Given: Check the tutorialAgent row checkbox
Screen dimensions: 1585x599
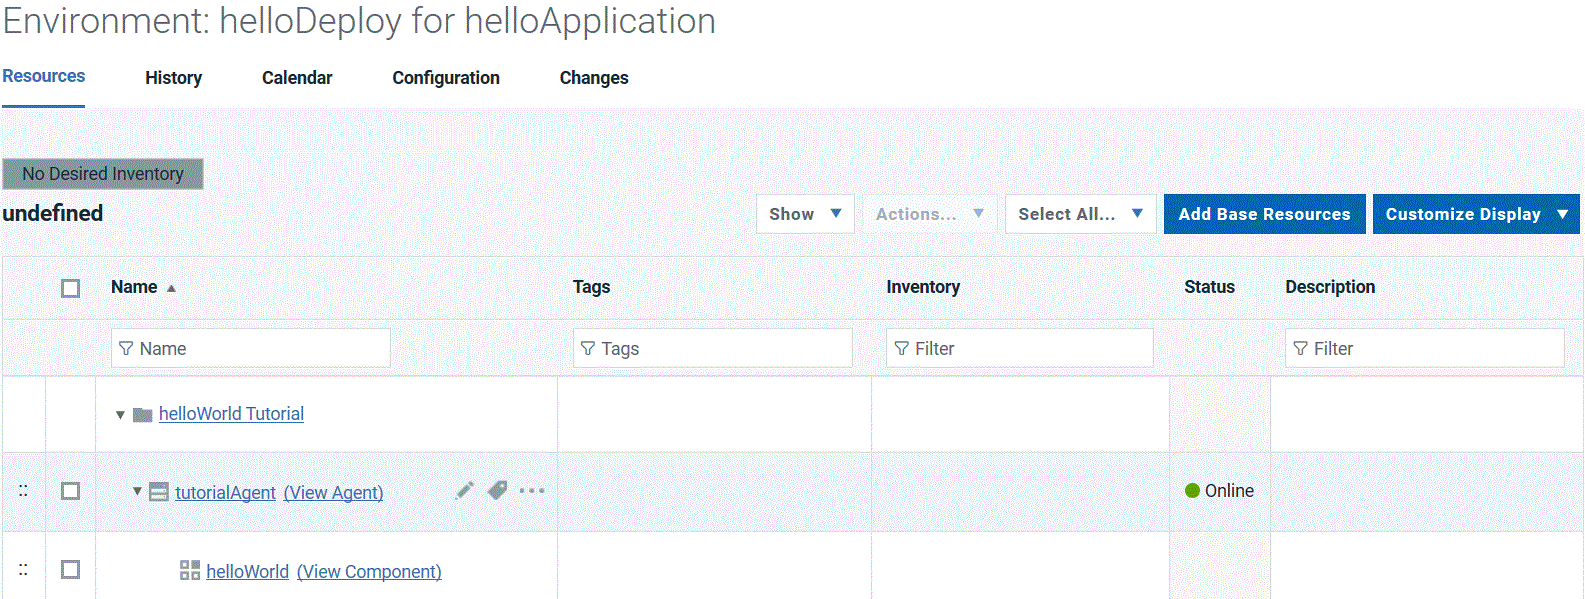Looking at the screenshot, I should pyautogui.click(x=70, y=491).
